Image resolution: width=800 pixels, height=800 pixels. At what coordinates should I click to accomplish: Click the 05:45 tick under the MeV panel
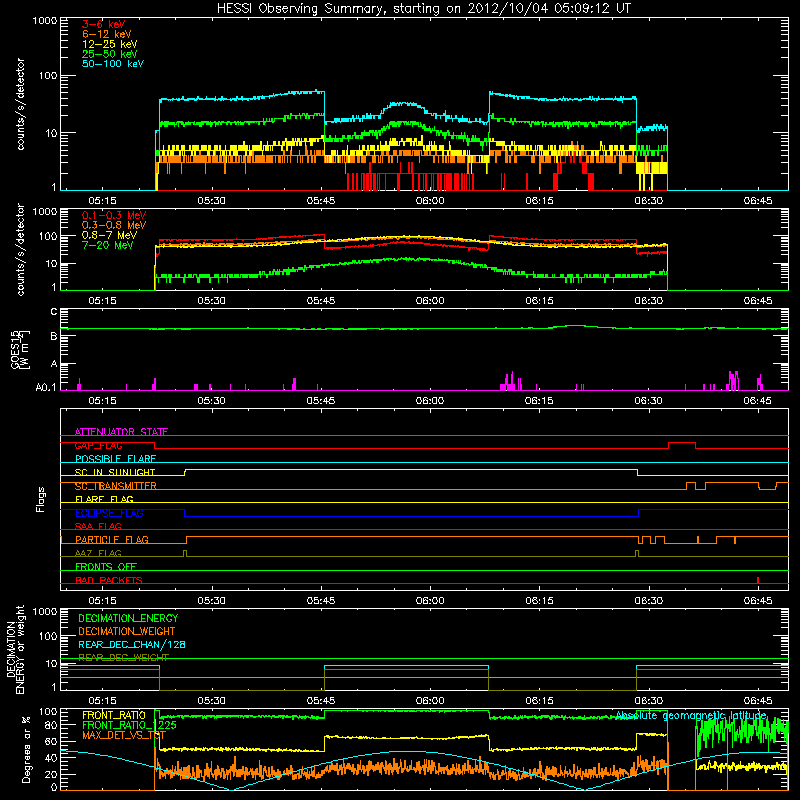(321, 301)
